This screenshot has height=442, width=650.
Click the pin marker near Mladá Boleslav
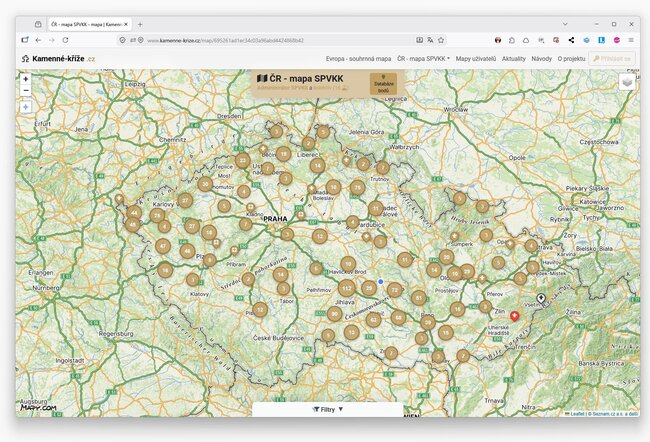coord(311,189)
